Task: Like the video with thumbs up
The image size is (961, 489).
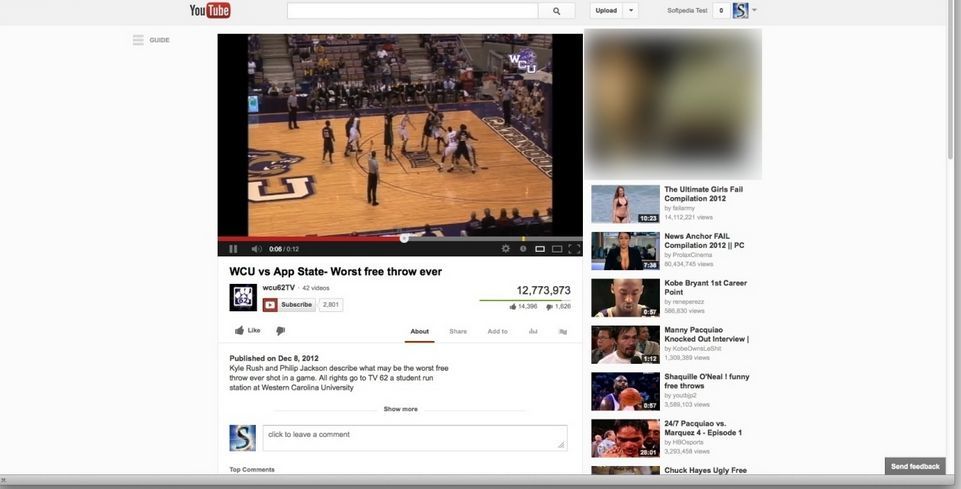Action: pos(248,330)
